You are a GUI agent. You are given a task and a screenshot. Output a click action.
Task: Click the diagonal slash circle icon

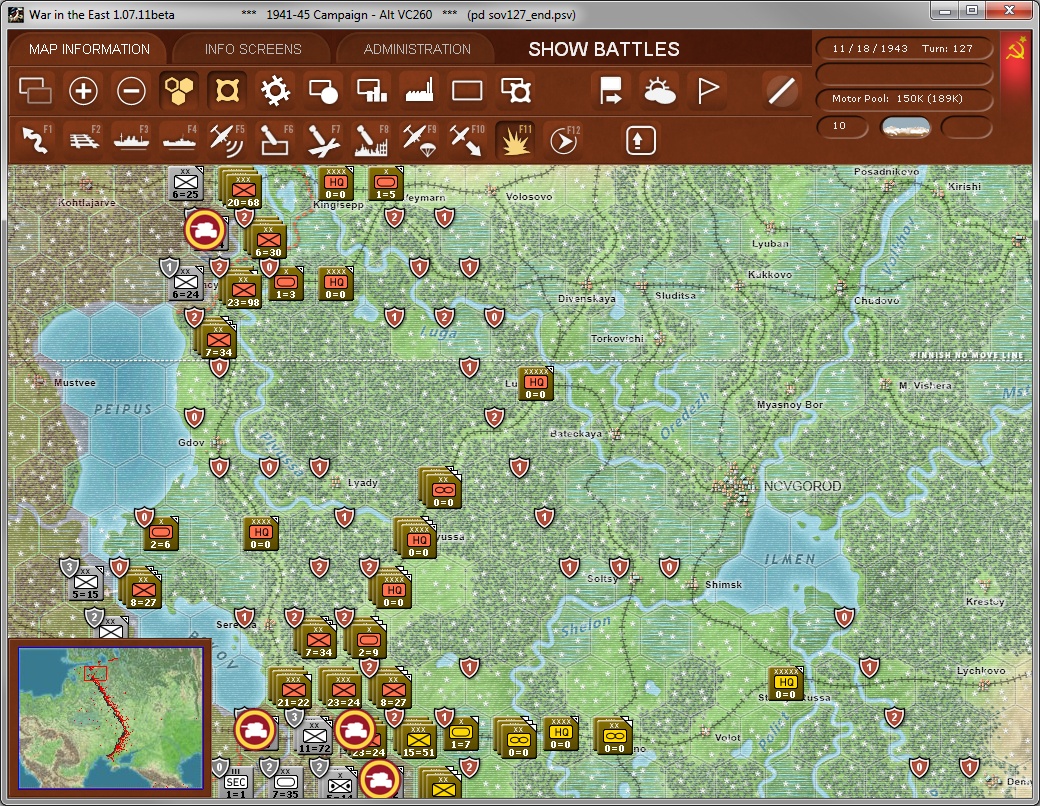point(781,91)
